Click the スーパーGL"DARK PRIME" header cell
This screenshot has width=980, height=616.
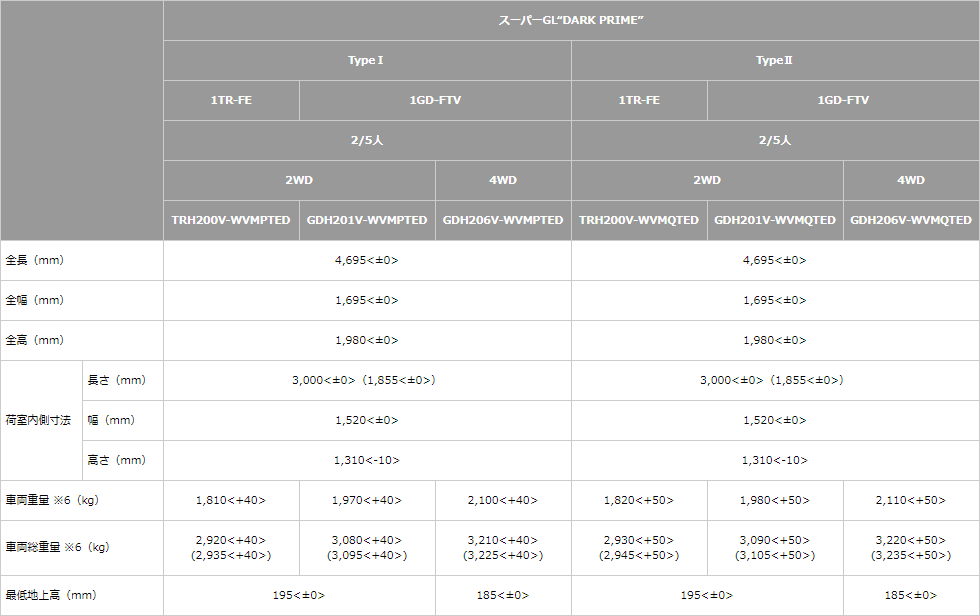coord(571,21)
